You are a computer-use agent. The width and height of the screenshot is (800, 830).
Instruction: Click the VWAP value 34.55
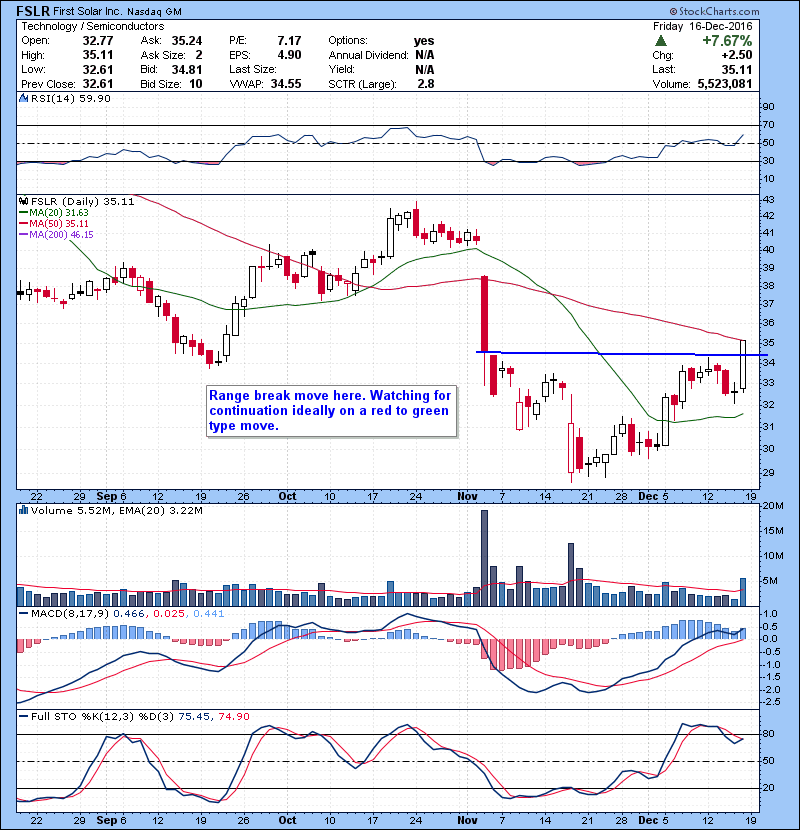[286, 84]
